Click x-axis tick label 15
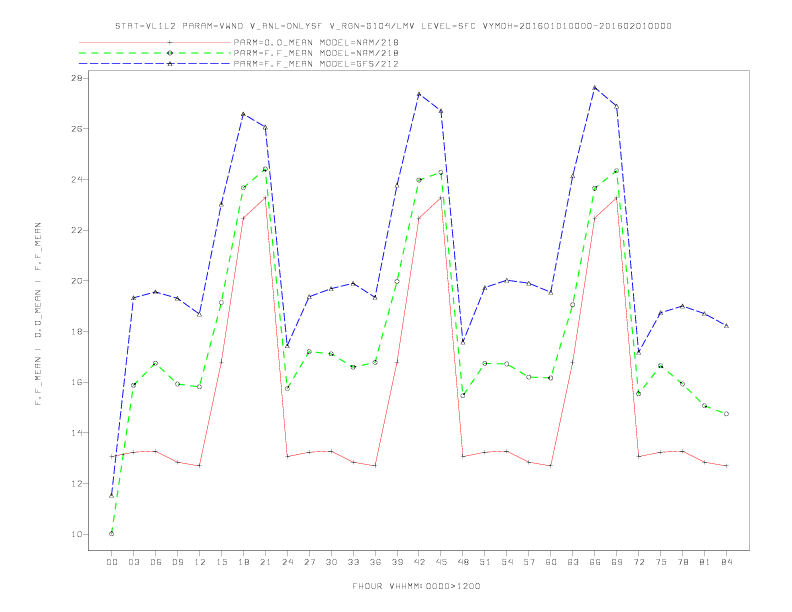 [221, 562]
